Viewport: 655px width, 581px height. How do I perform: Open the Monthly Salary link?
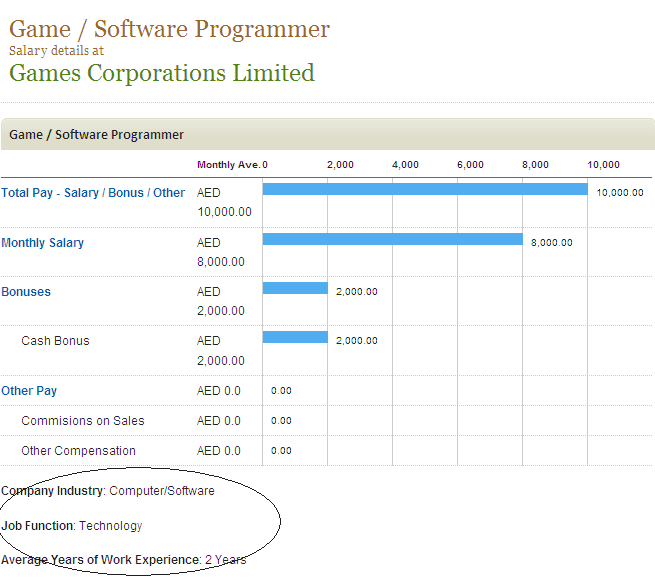43,243
